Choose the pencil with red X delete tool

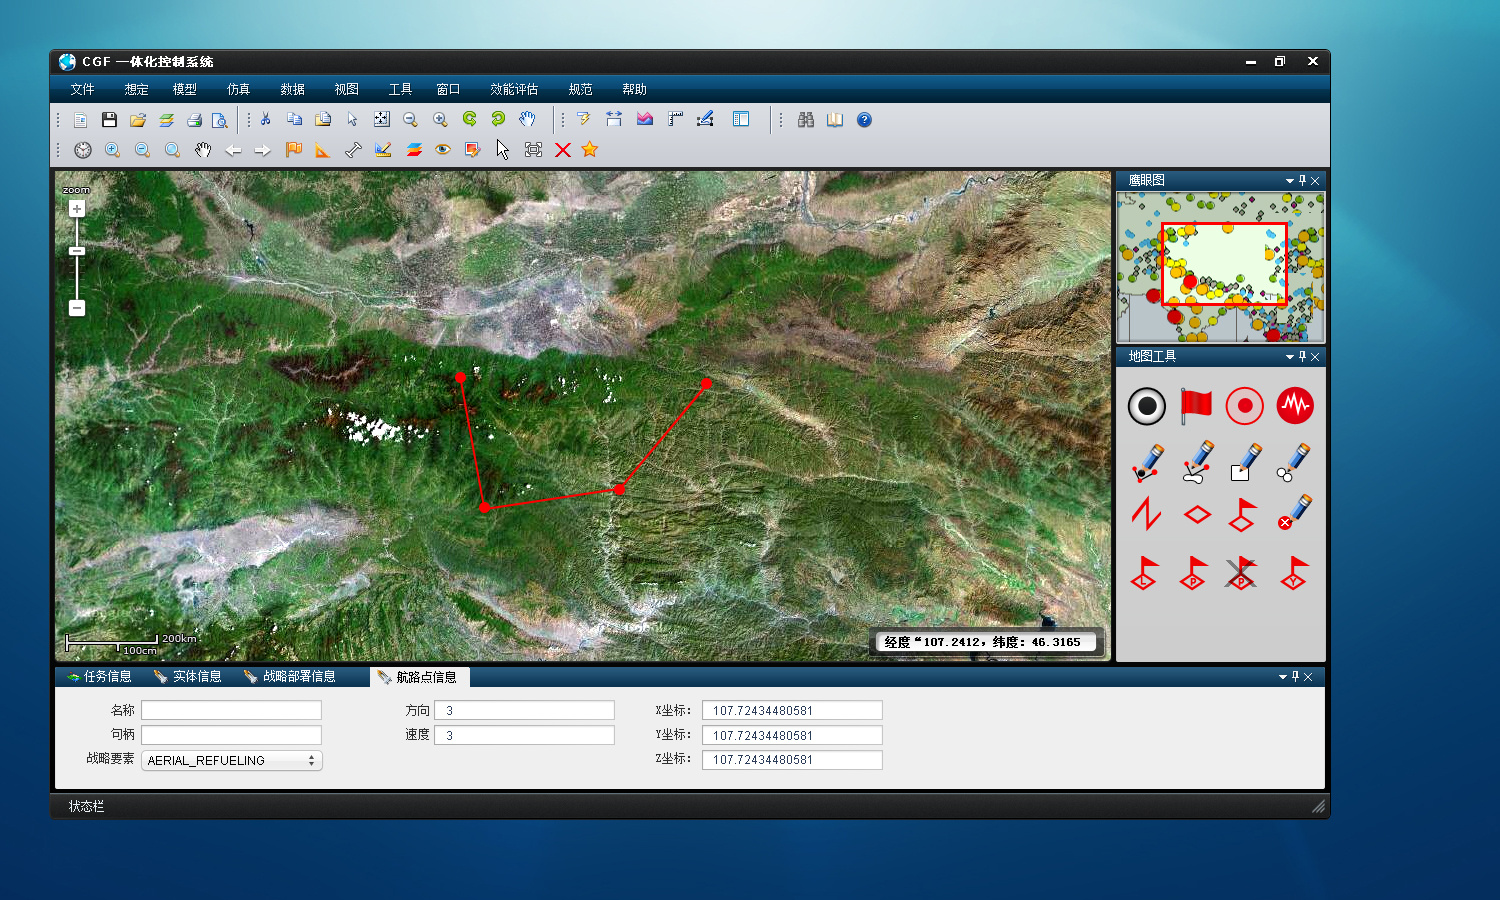(1294, 512)
